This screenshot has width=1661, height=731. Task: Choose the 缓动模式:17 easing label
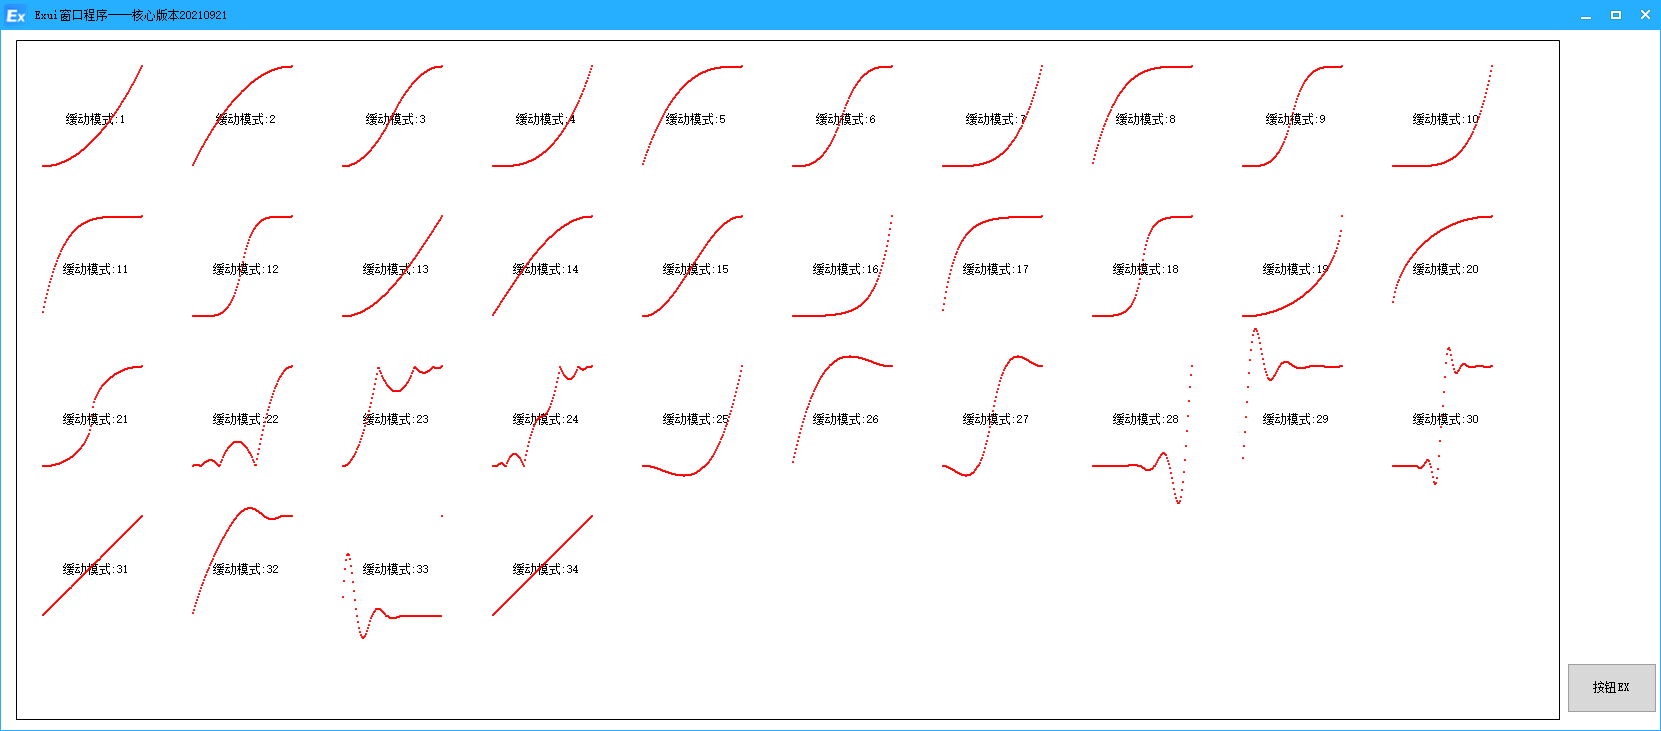click(x=996, y=269)
